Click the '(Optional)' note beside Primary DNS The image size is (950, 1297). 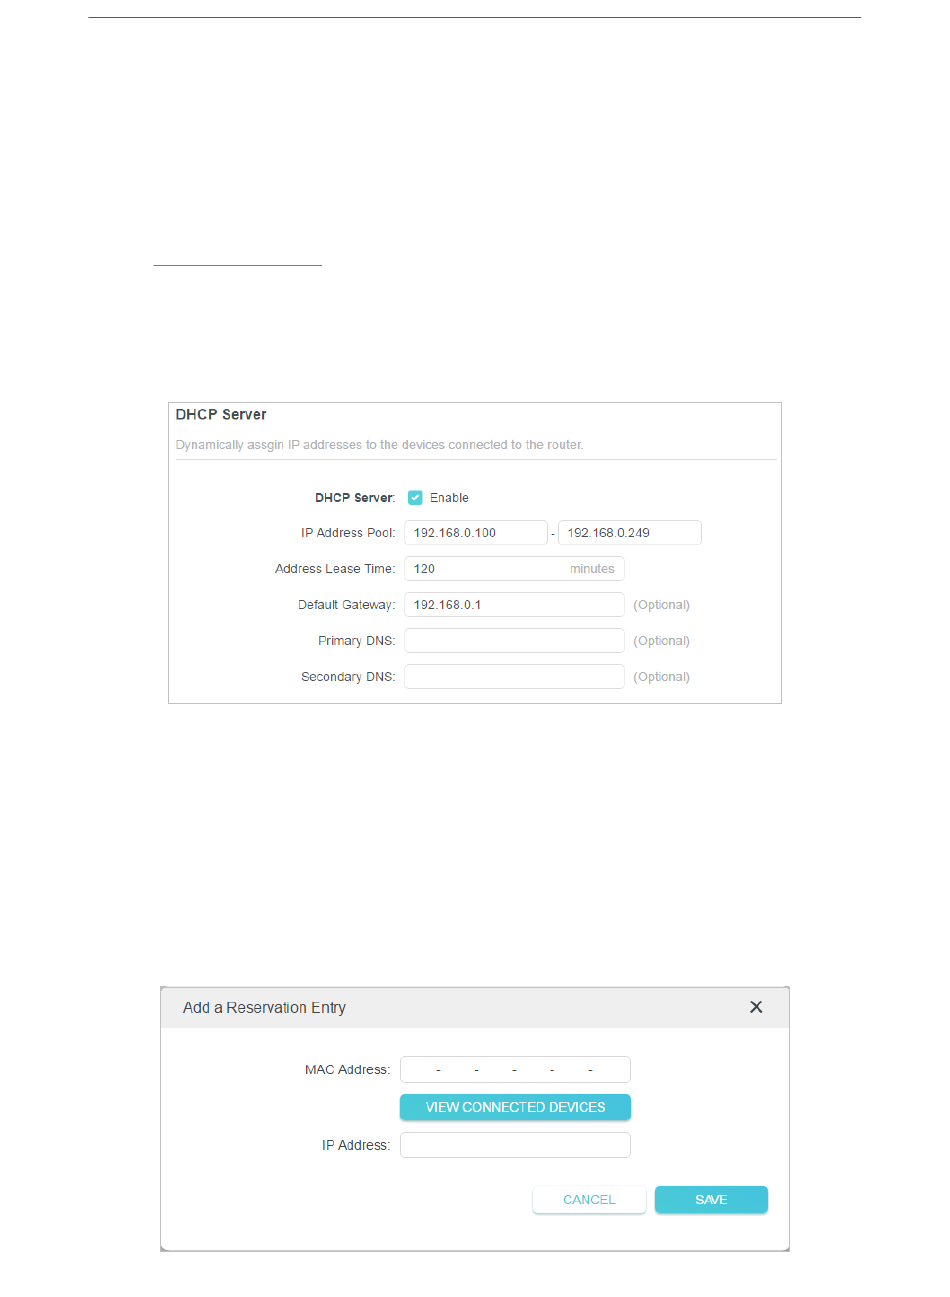(661, 641)
